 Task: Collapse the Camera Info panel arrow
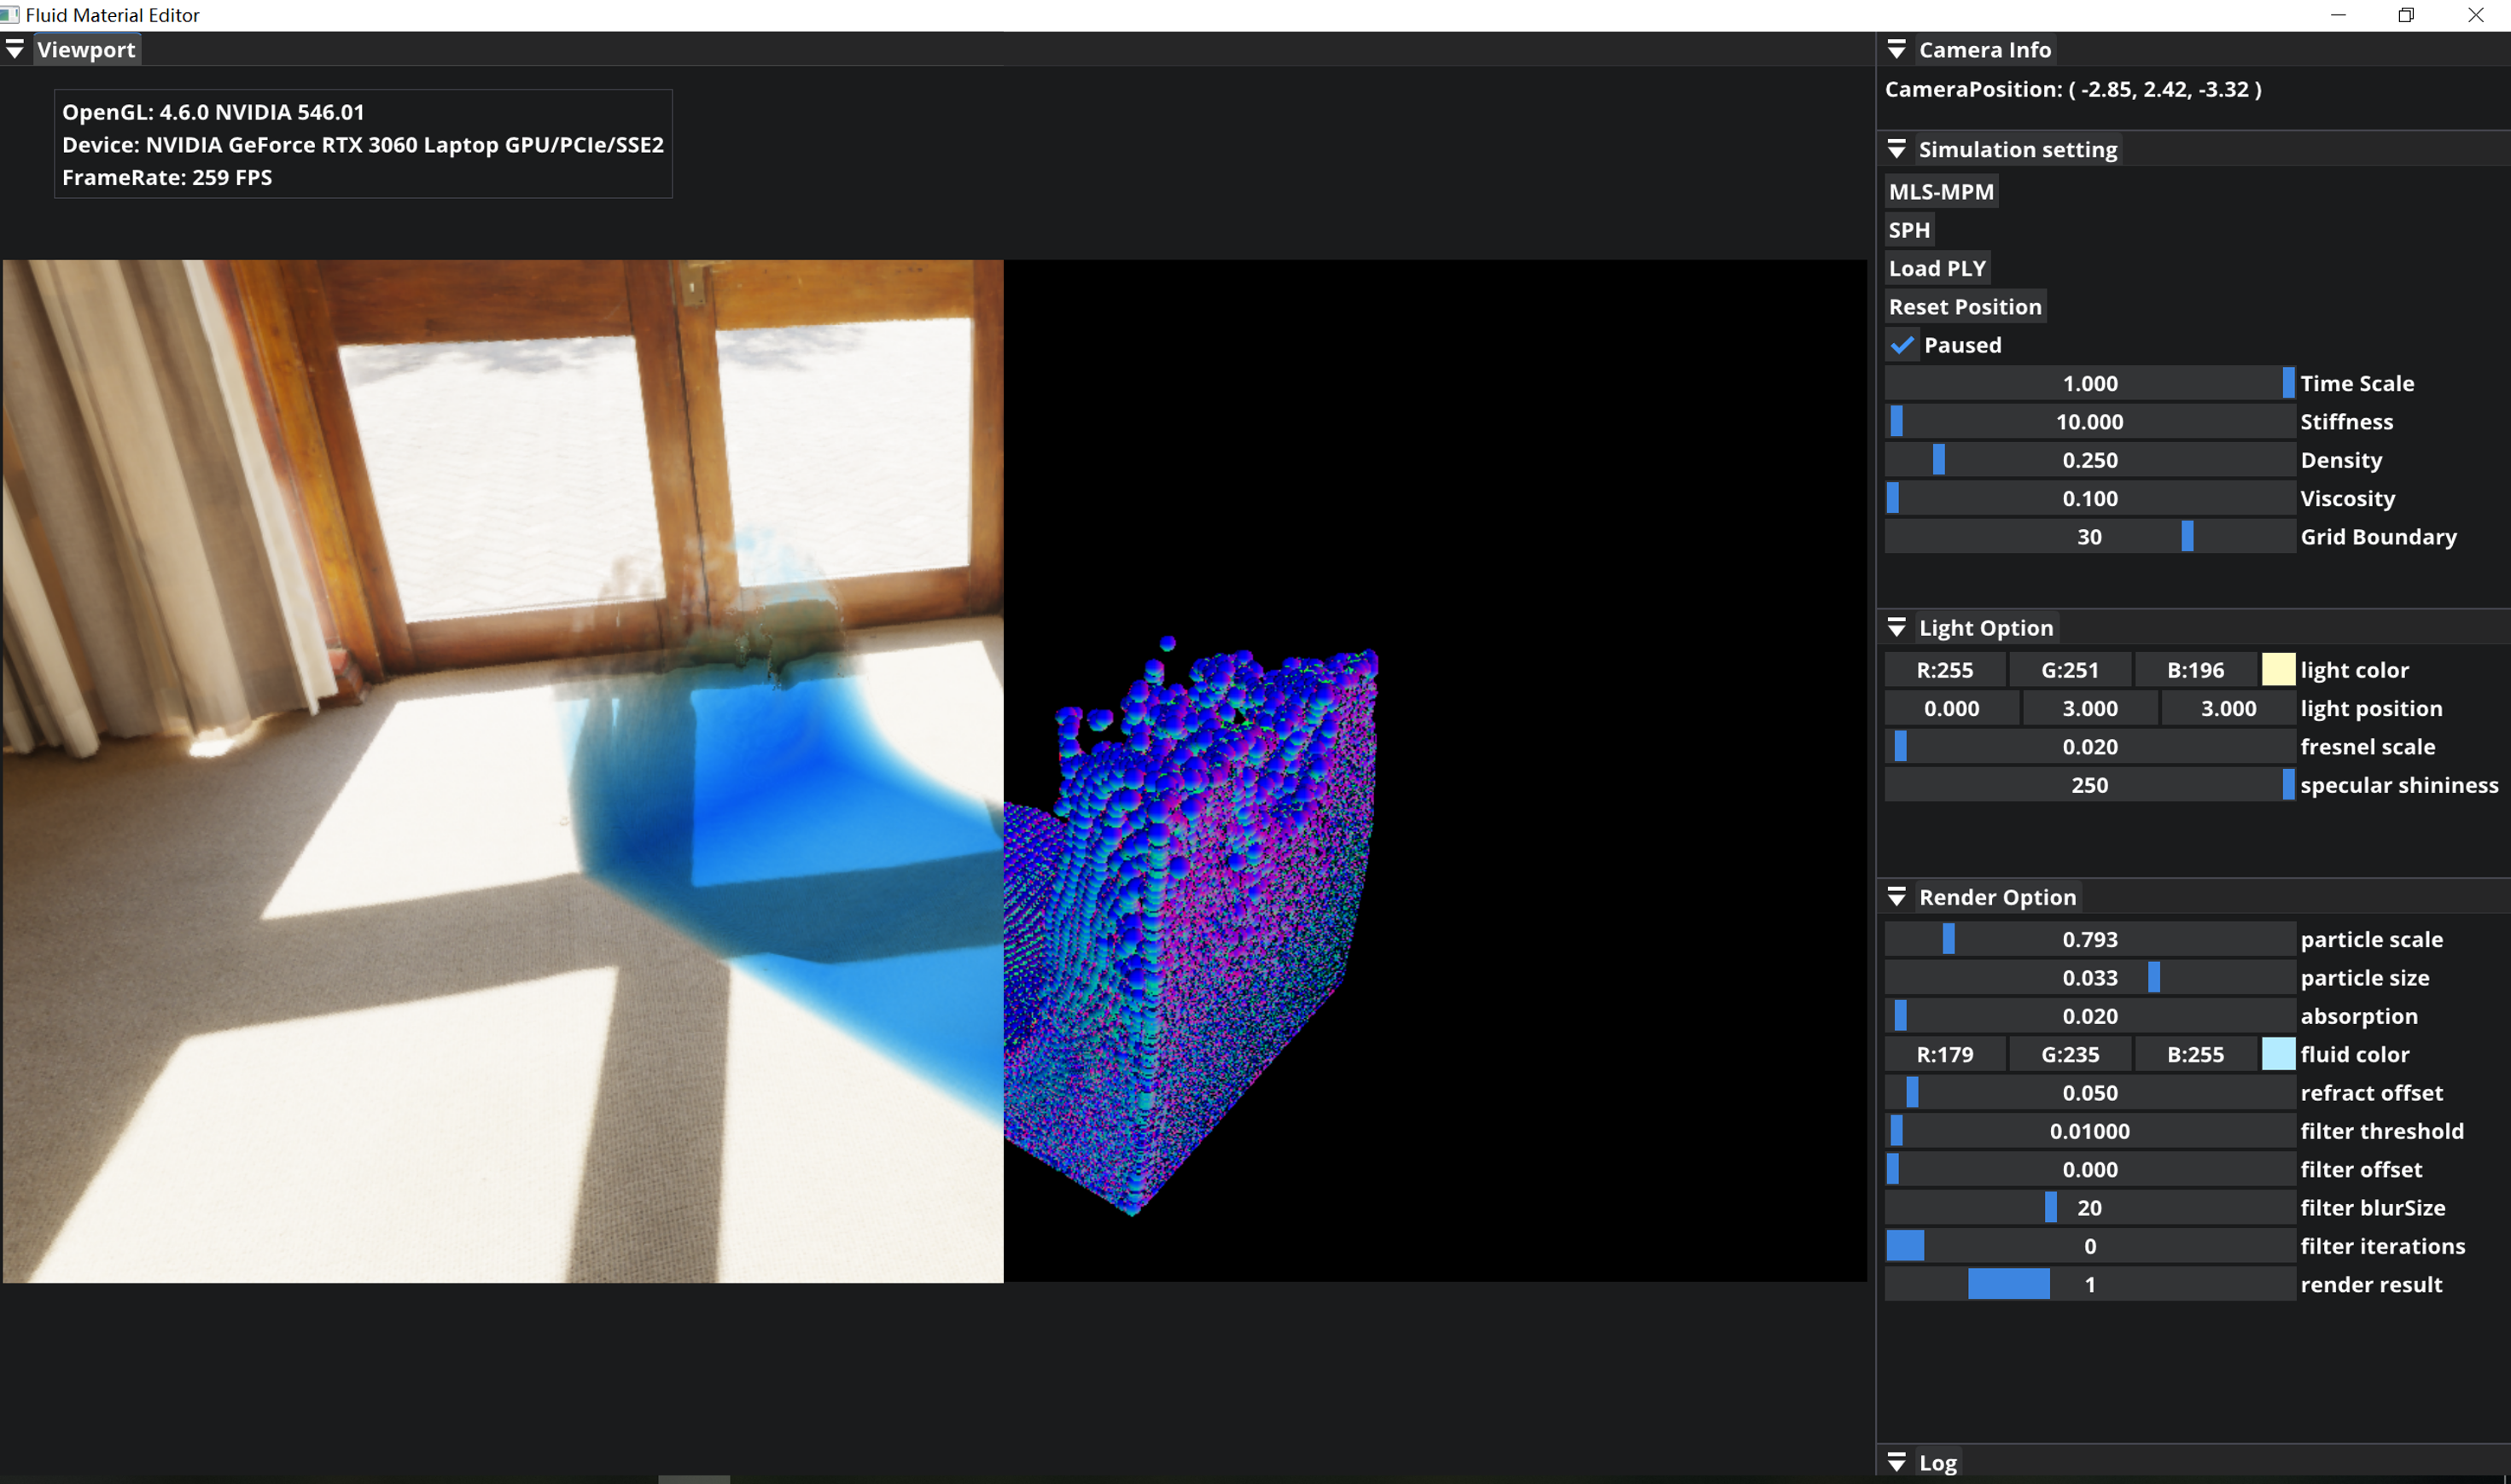[1896, 49]
